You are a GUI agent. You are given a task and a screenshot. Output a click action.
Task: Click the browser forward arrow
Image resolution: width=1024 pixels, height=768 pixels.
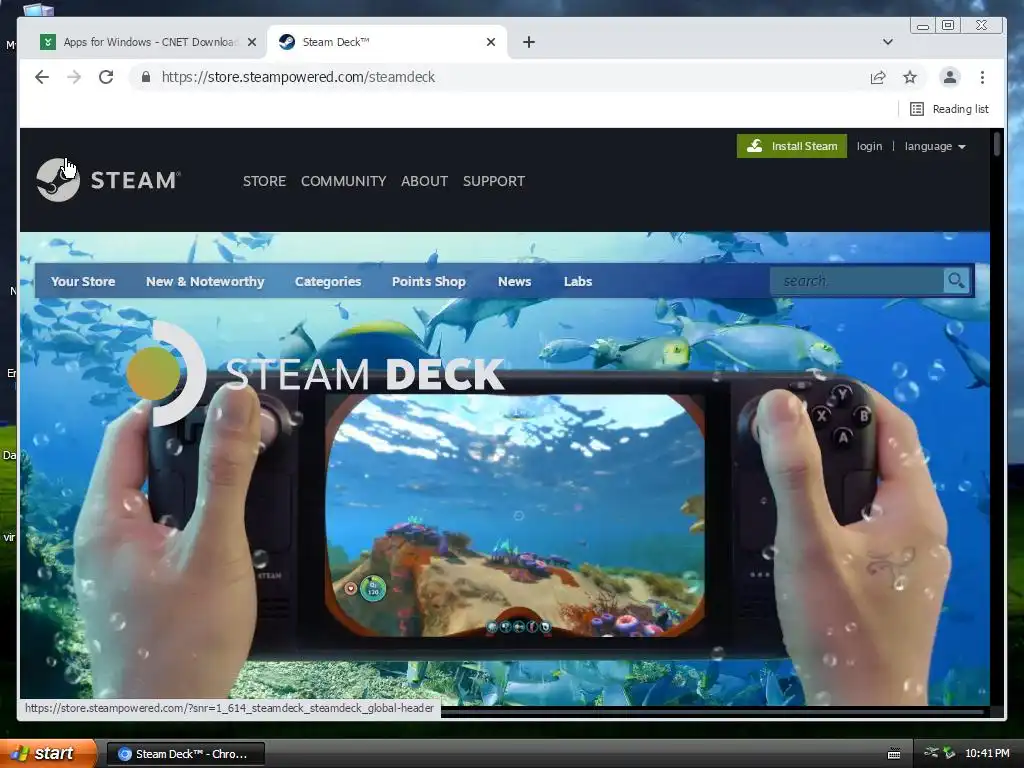[74, 77]
